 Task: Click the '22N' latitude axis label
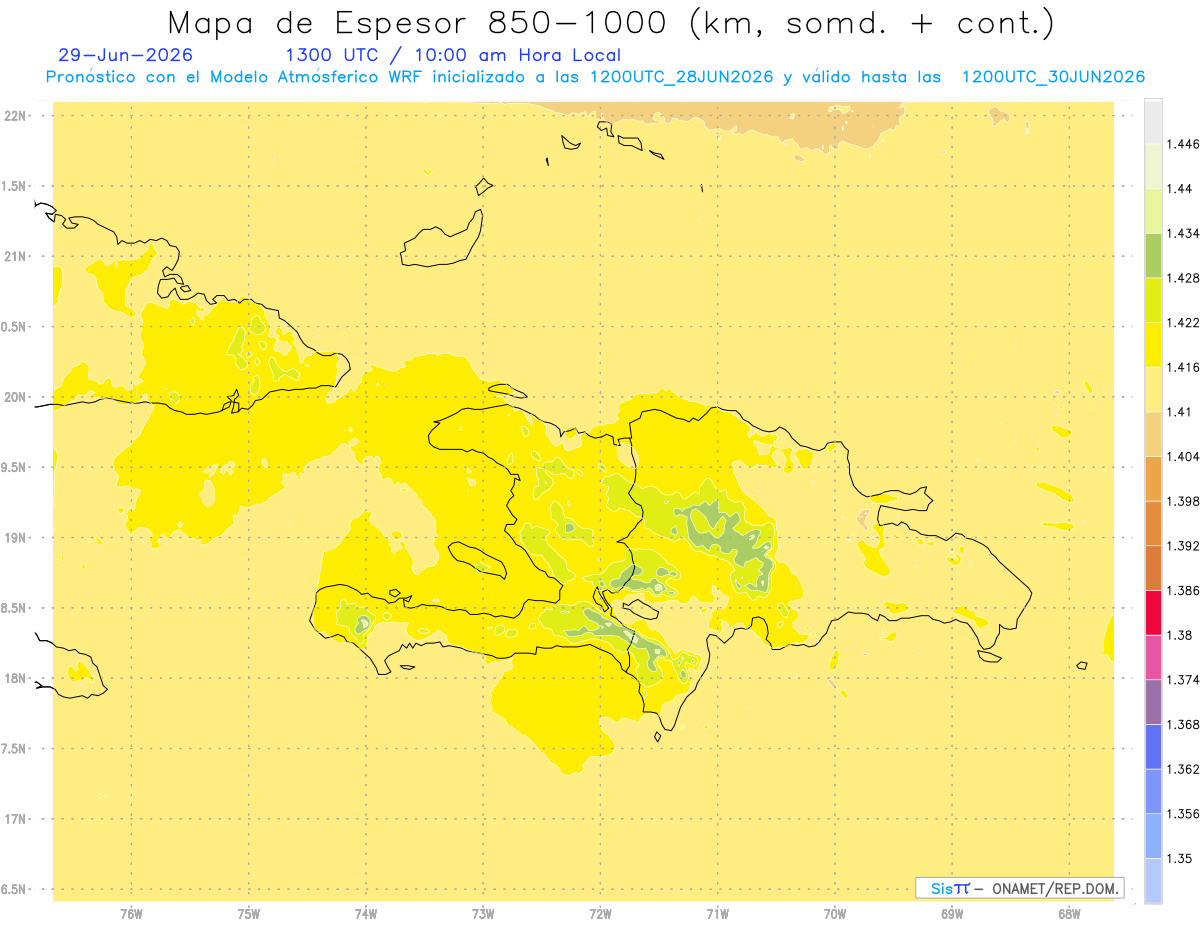tap(15, 116)
